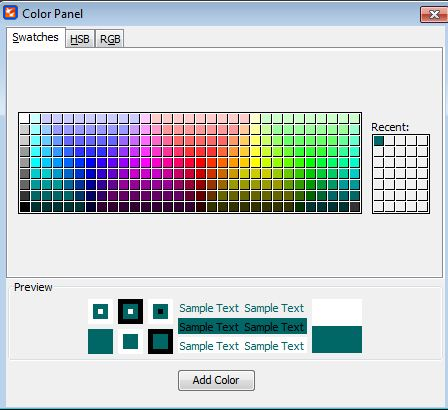The image size is (448, 410).
Task: Click the white rectangle above the large teal preview block
Action: click(337, 312)
